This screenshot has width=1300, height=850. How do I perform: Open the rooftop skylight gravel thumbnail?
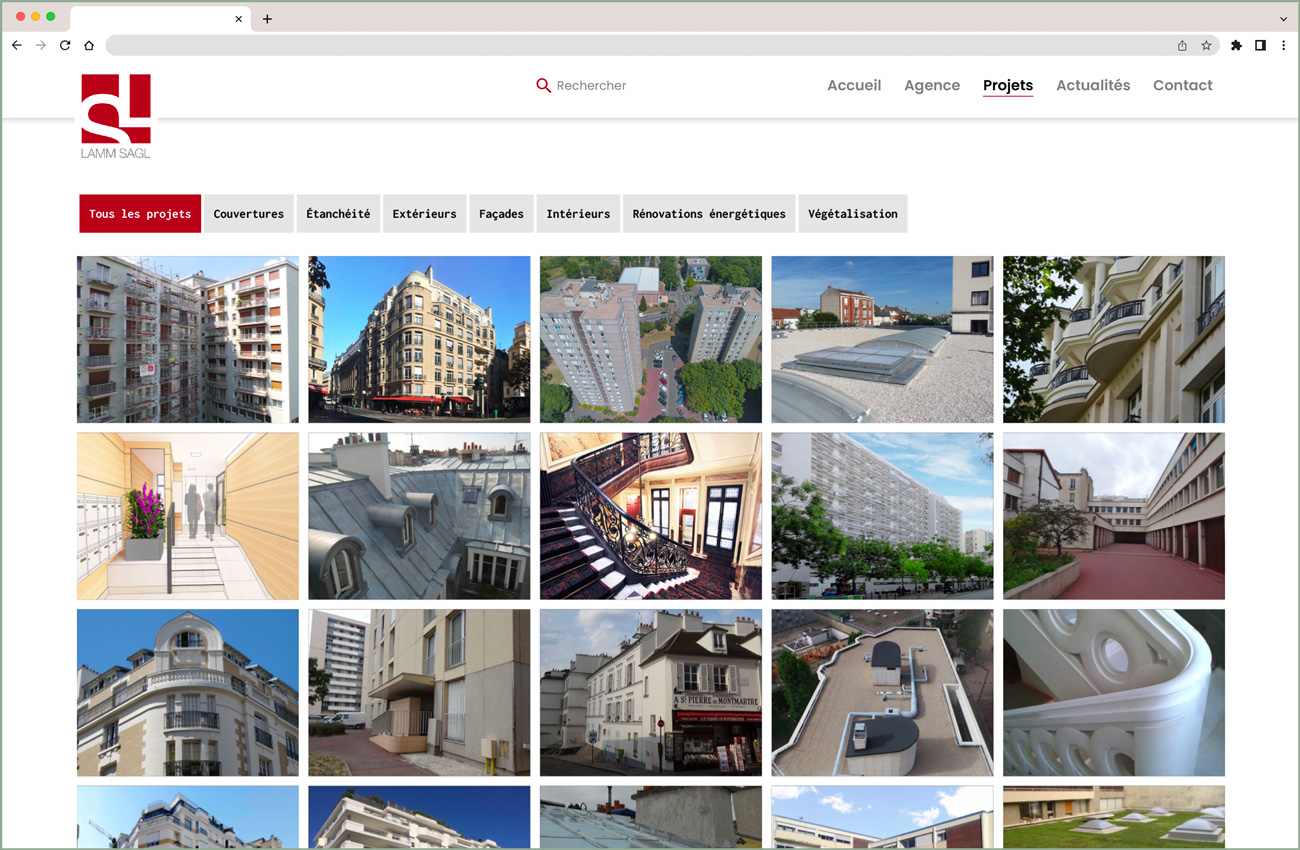tap(882, 340)
